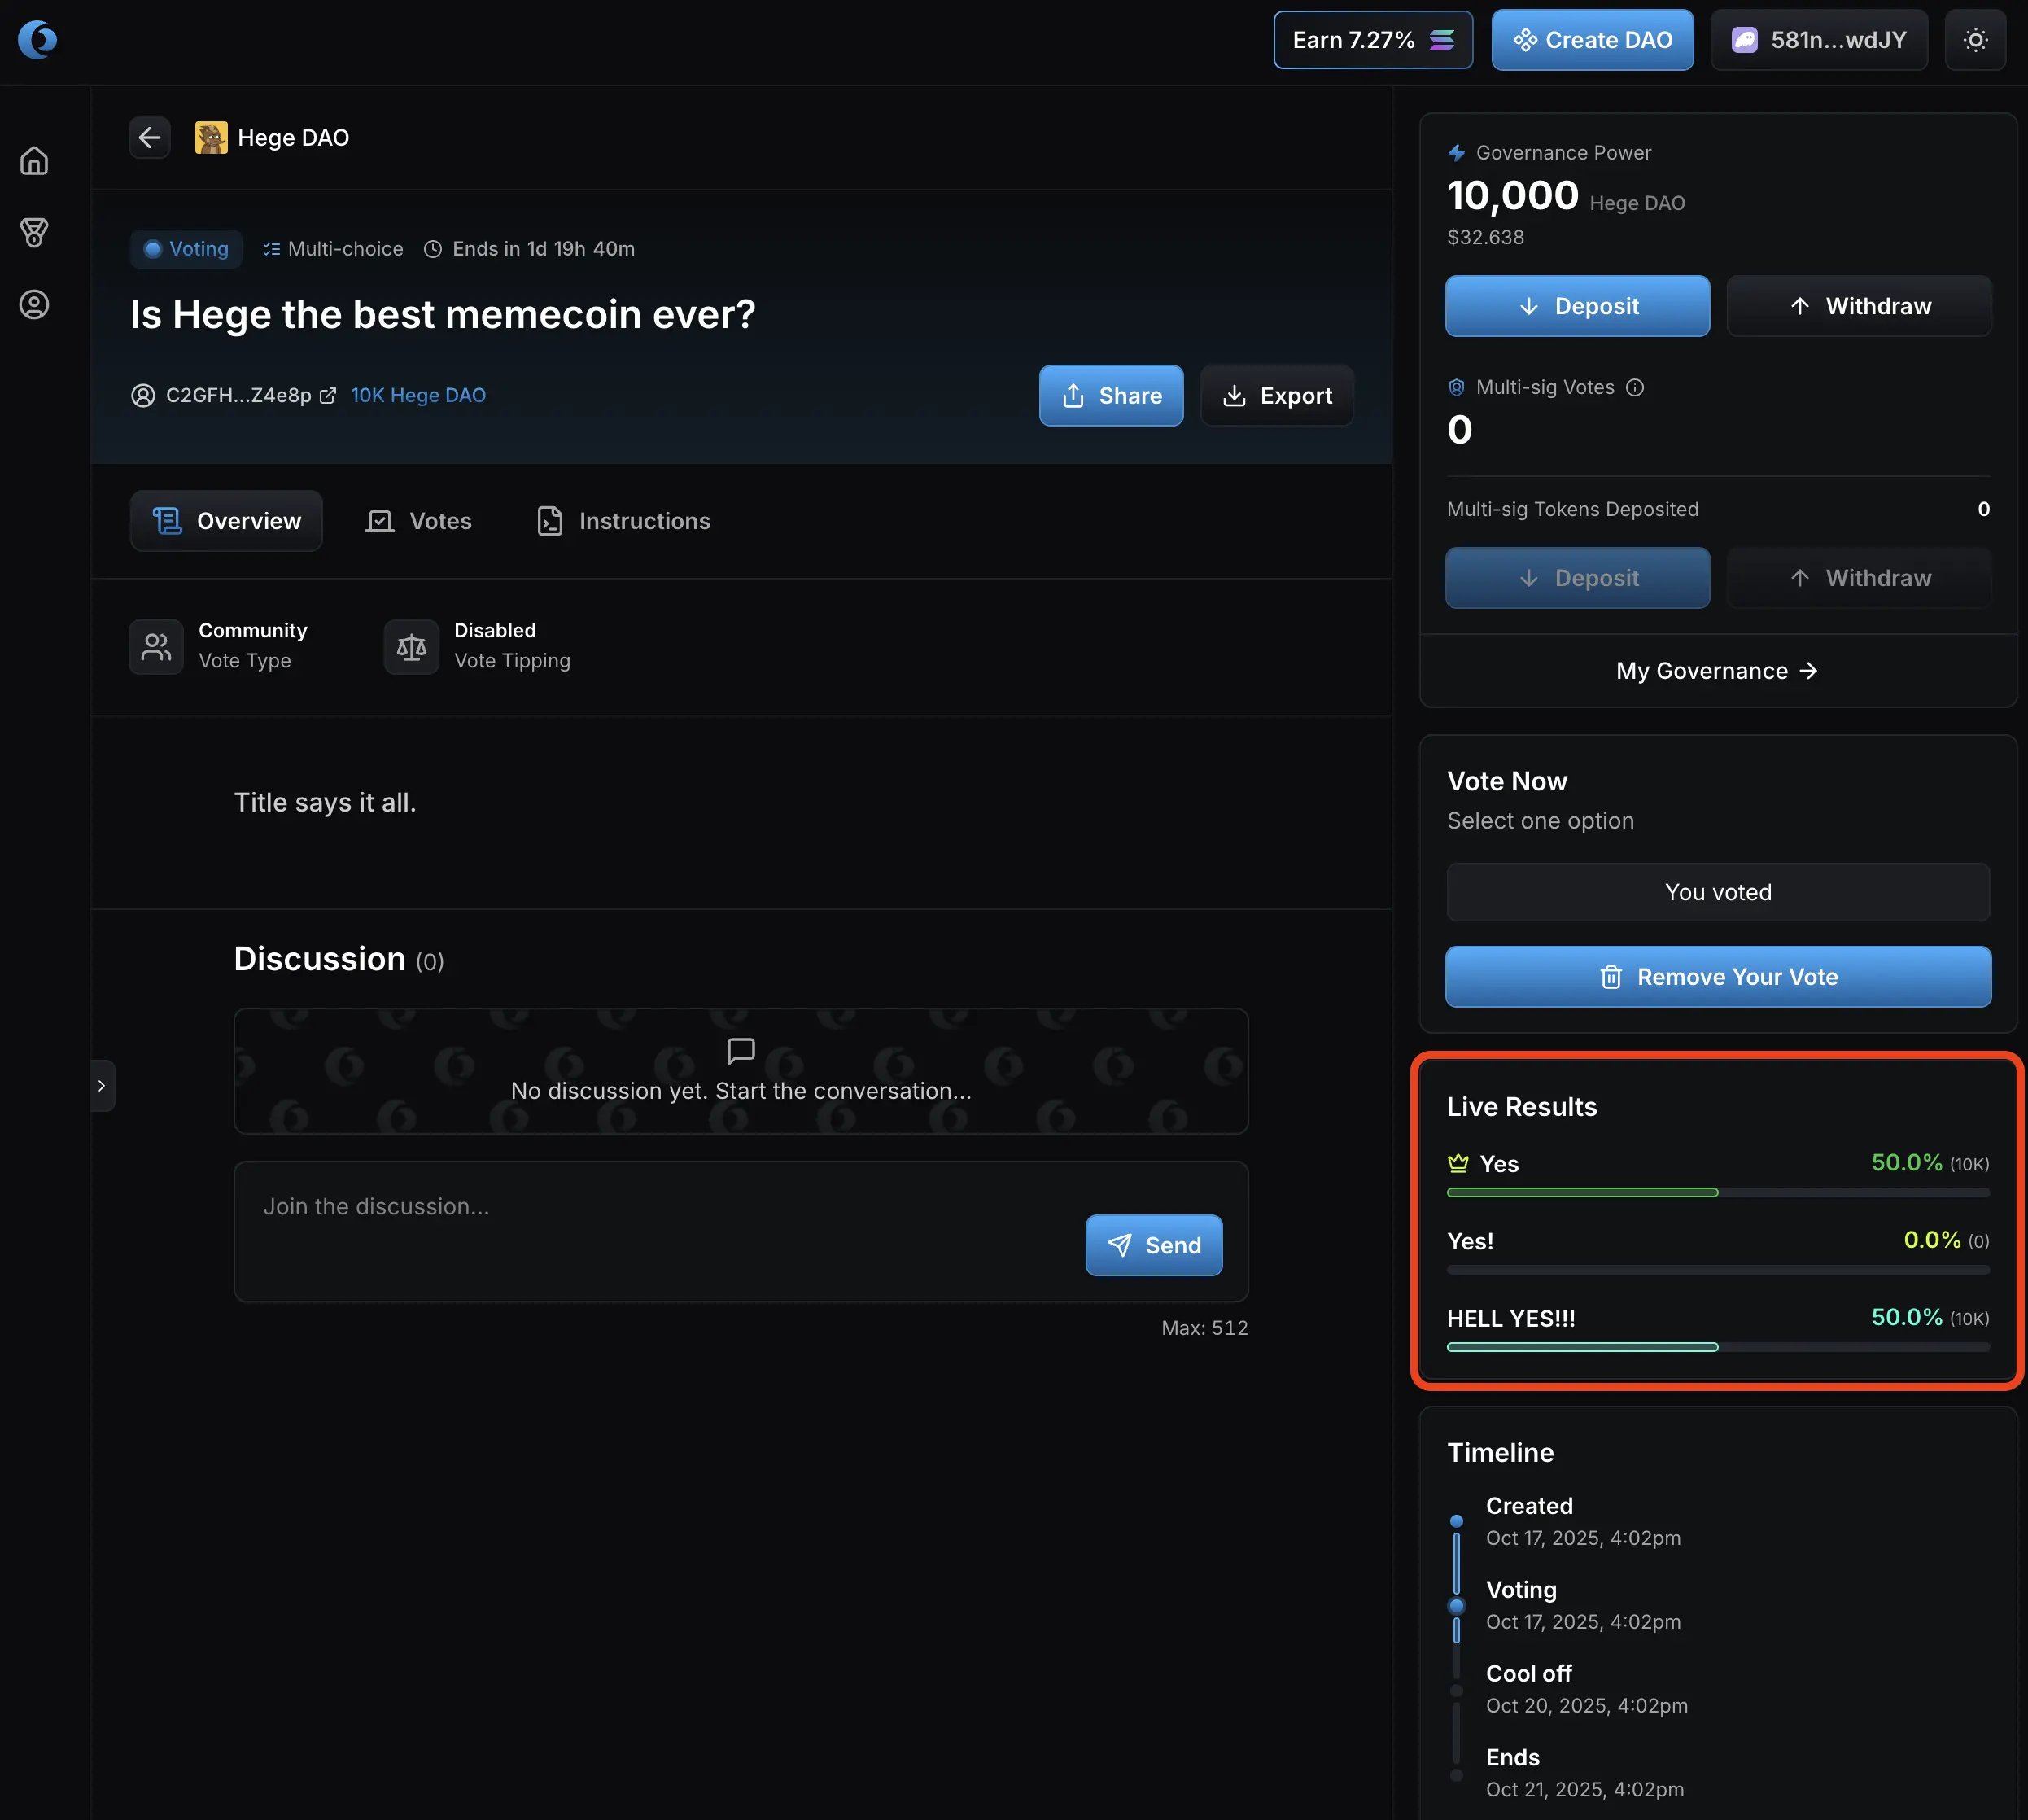This screenshot has width=2028, height=1820.
Task: Click the Hege DAO avatar image
Action: 211,137
